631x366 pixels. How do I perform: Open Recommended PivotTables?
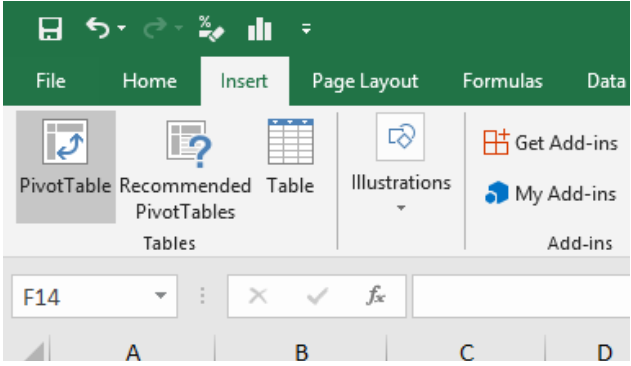pos(186,170)
